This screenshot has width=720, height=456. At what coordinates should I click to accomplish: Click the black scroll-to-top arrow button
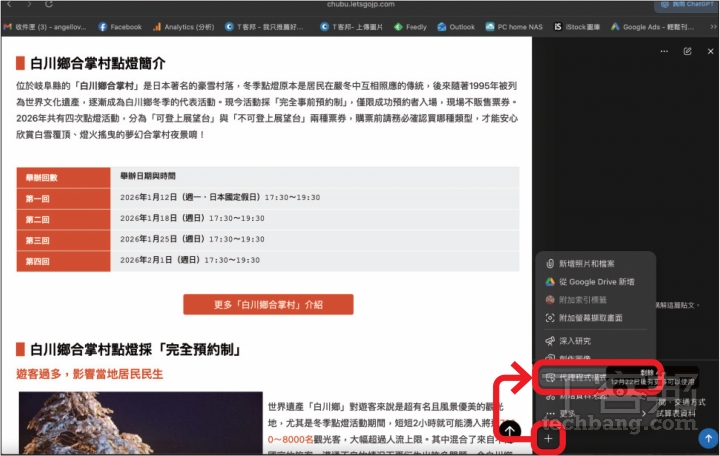click(x=510, y=431)
